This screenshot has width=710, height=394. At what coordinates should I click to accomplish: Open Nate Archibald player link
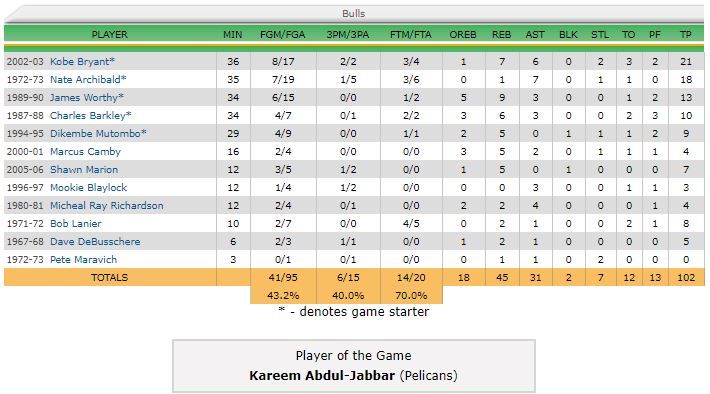tap(86, 80)
